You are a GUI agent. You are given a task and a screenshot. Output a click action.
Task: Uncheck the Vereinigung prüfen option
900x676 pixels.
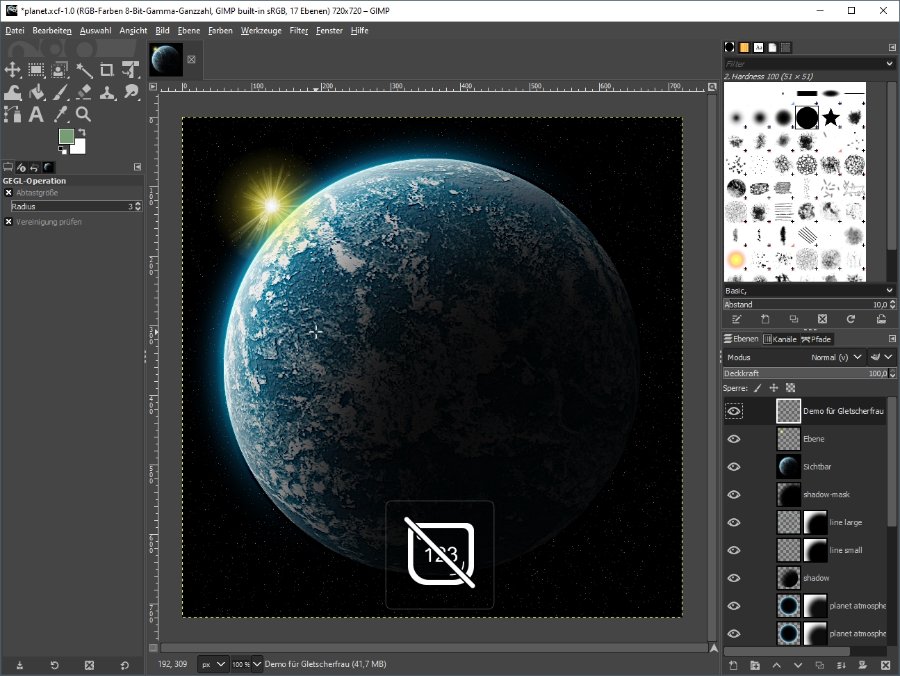point(9,222)
